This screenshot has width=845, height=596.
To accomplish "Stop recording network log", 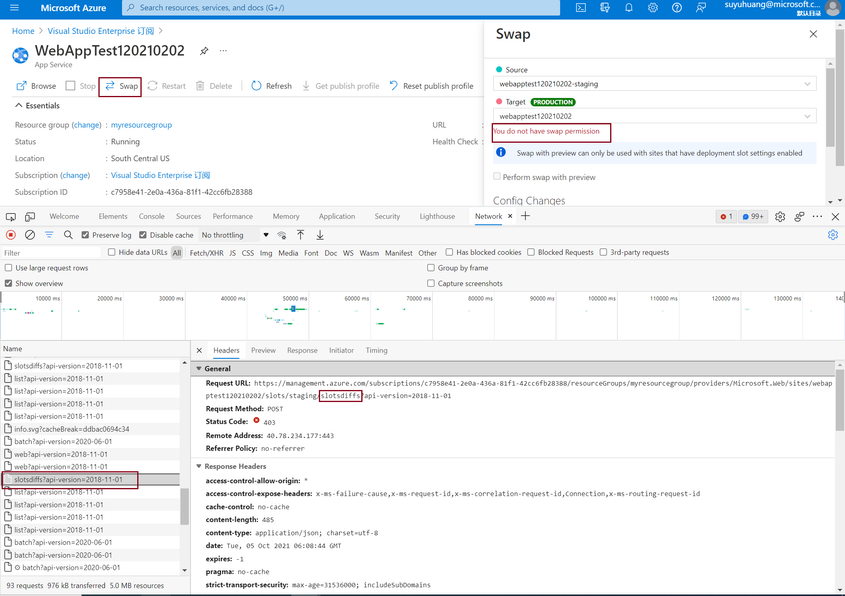I will pyautogui.click(x=11, y=235).
